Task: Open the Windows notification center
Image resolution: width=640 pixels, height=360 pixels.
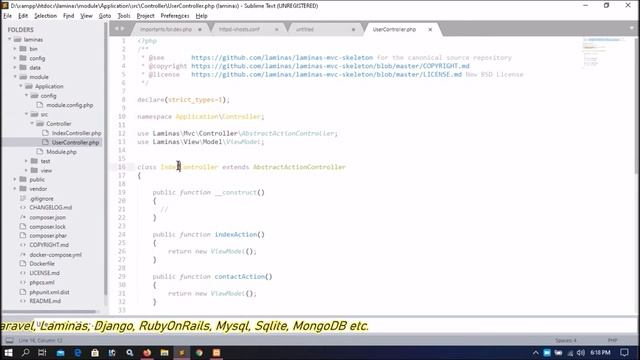Action: pos(624,353)
